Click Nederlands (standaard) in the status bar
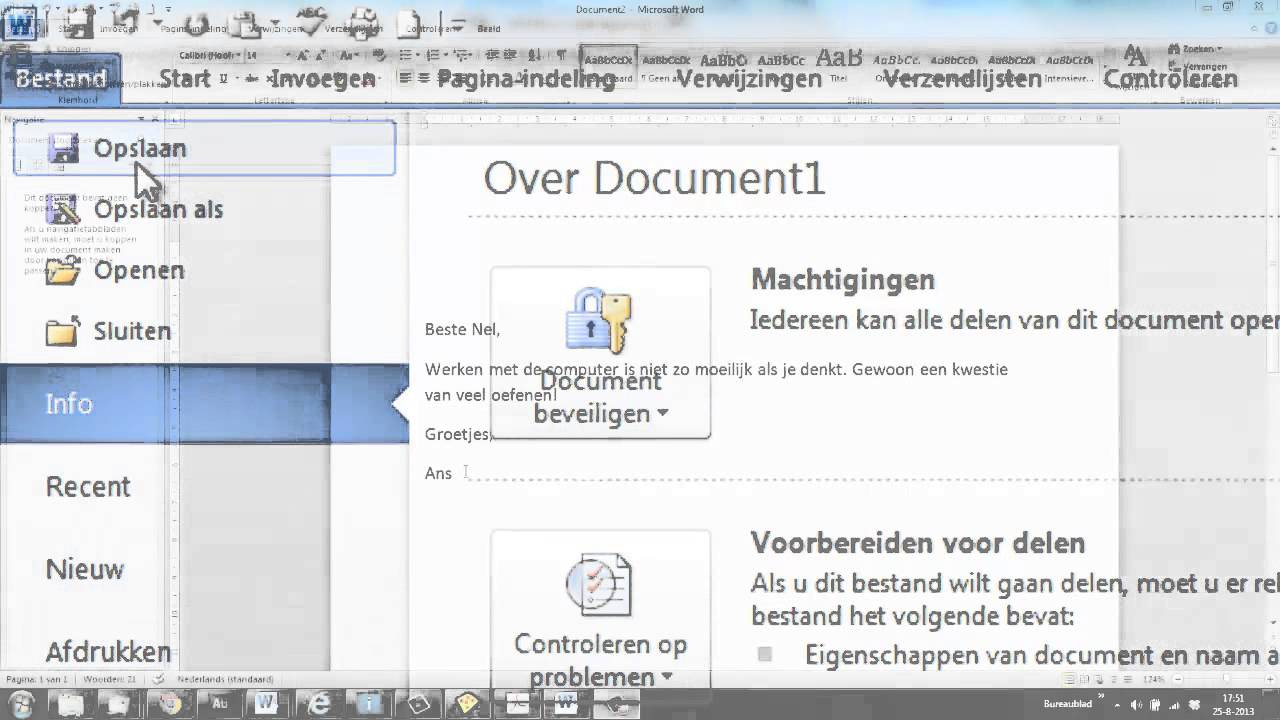 tap(224, 679)
